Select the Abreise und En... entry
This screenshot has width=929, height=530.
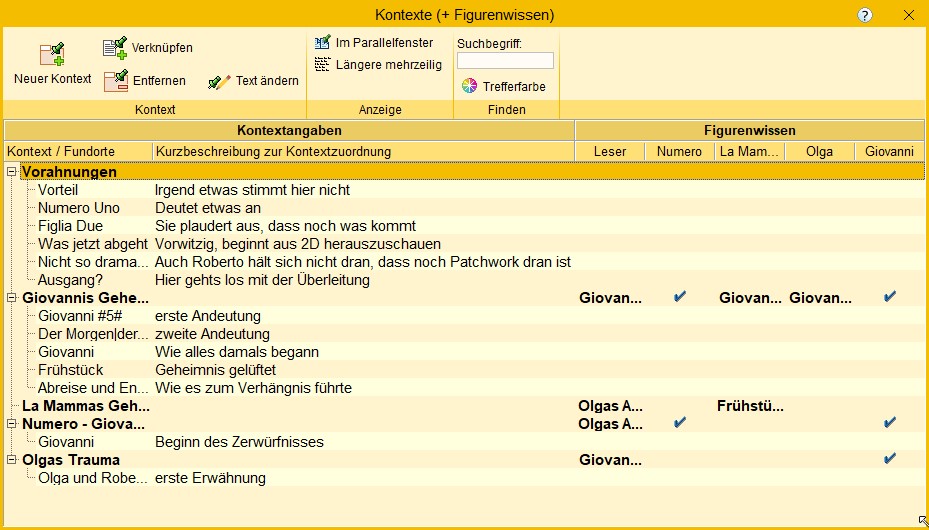93,388
